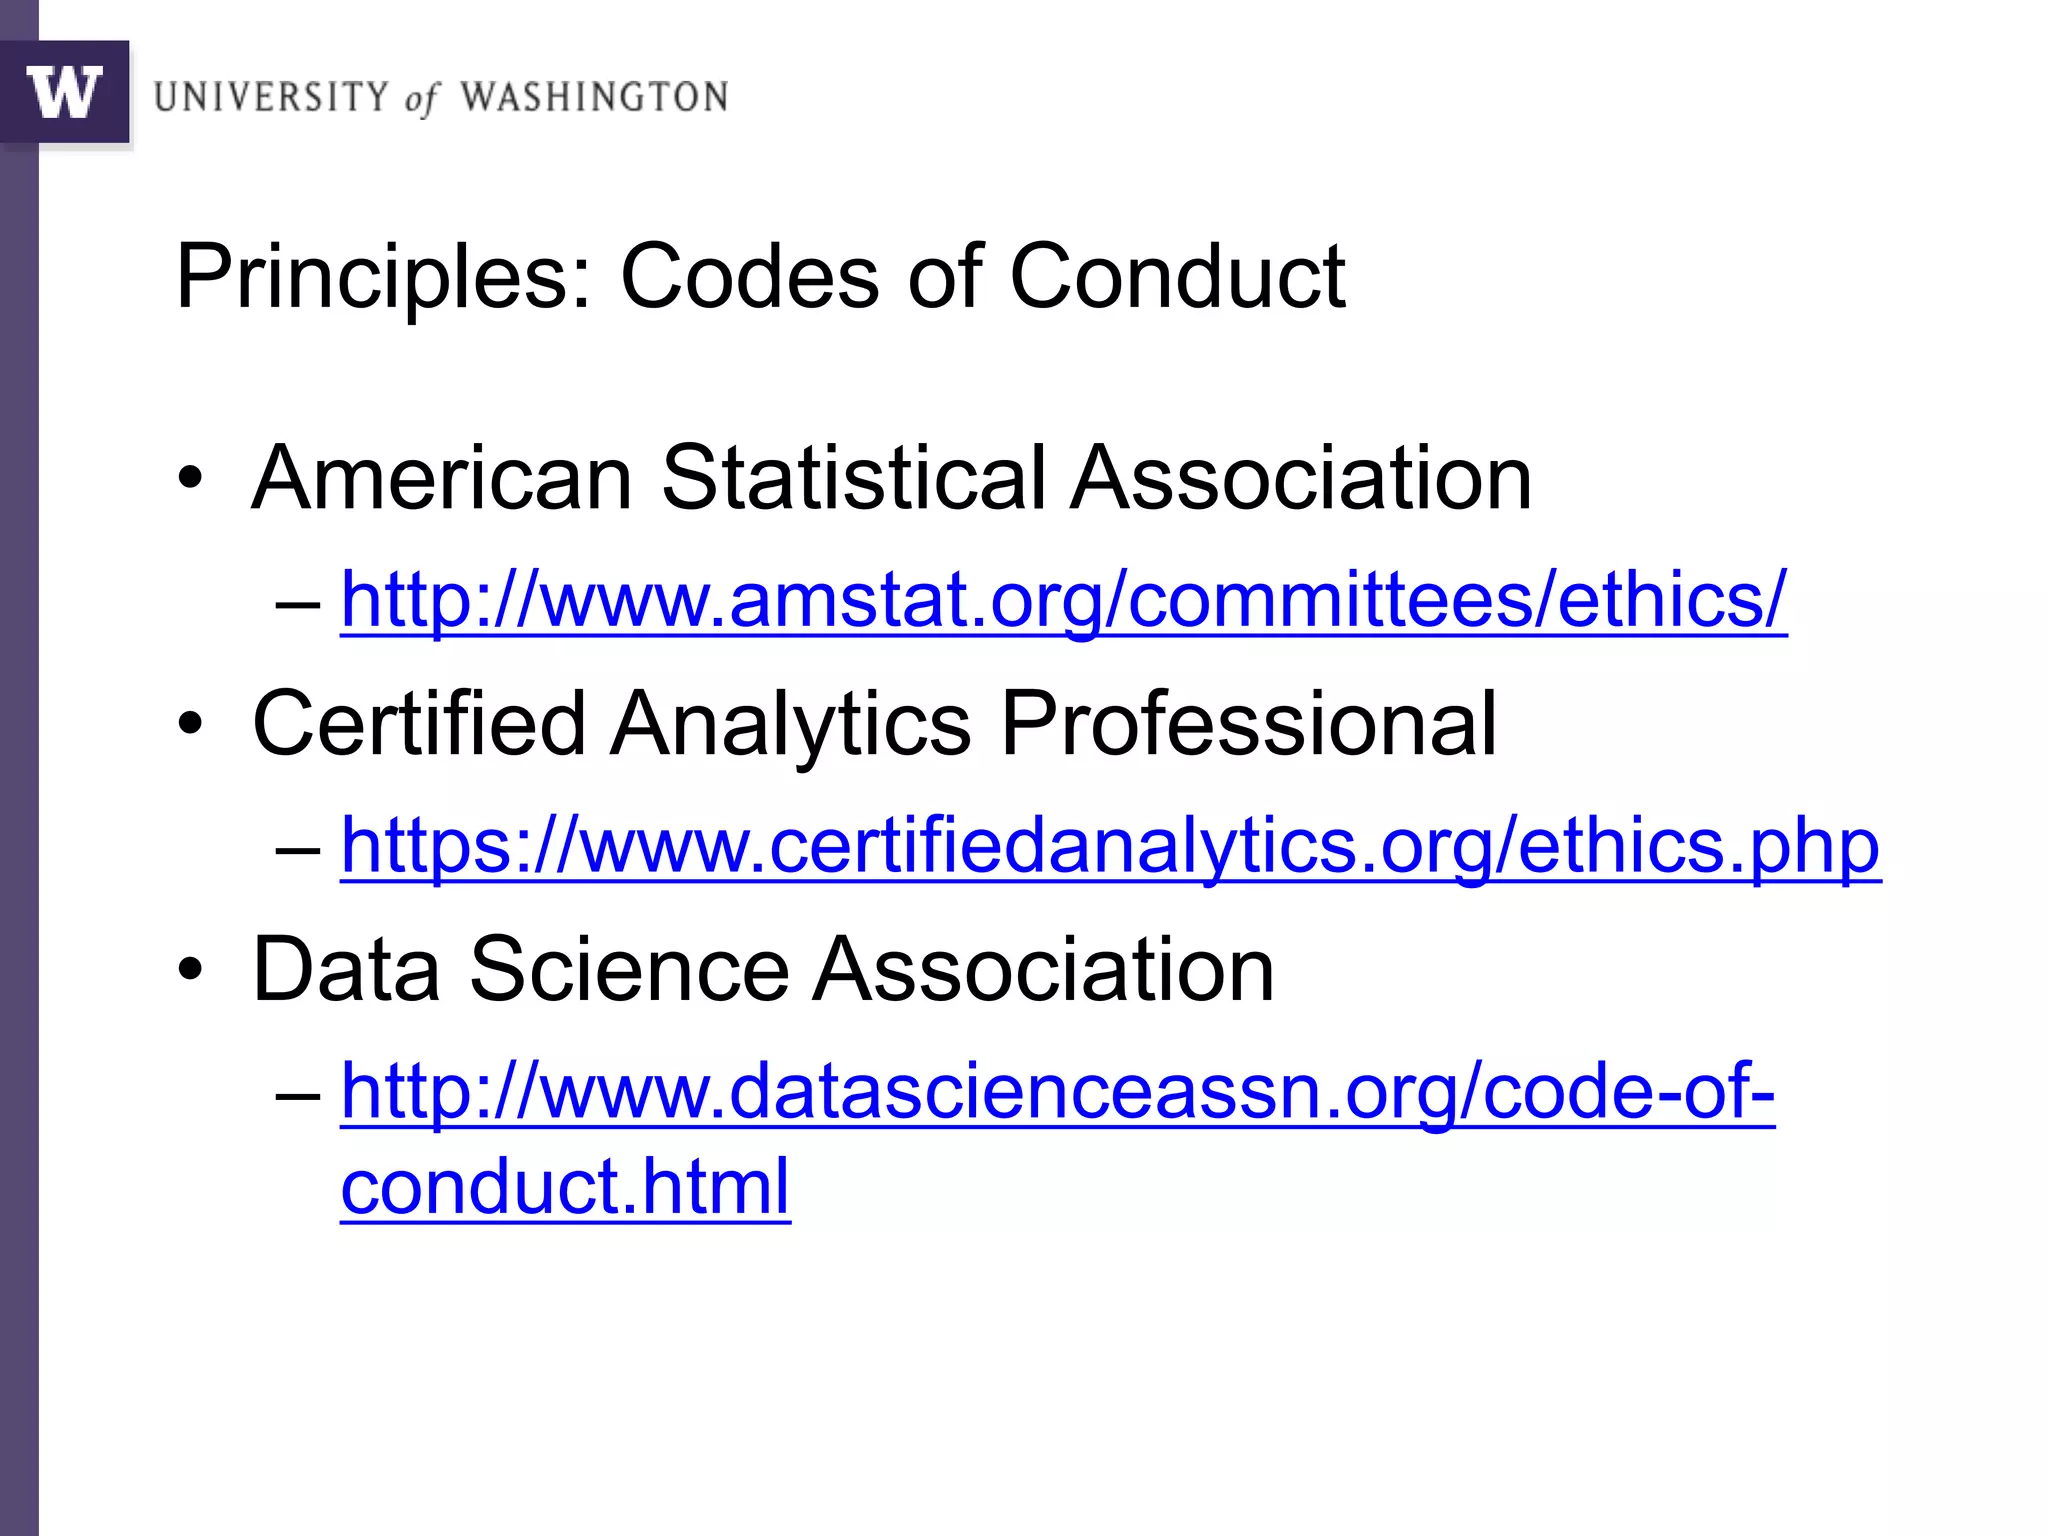Click bullet dot before Certified Analytics Professional
Screen dimensions: 2048x1536
(190, 724)
